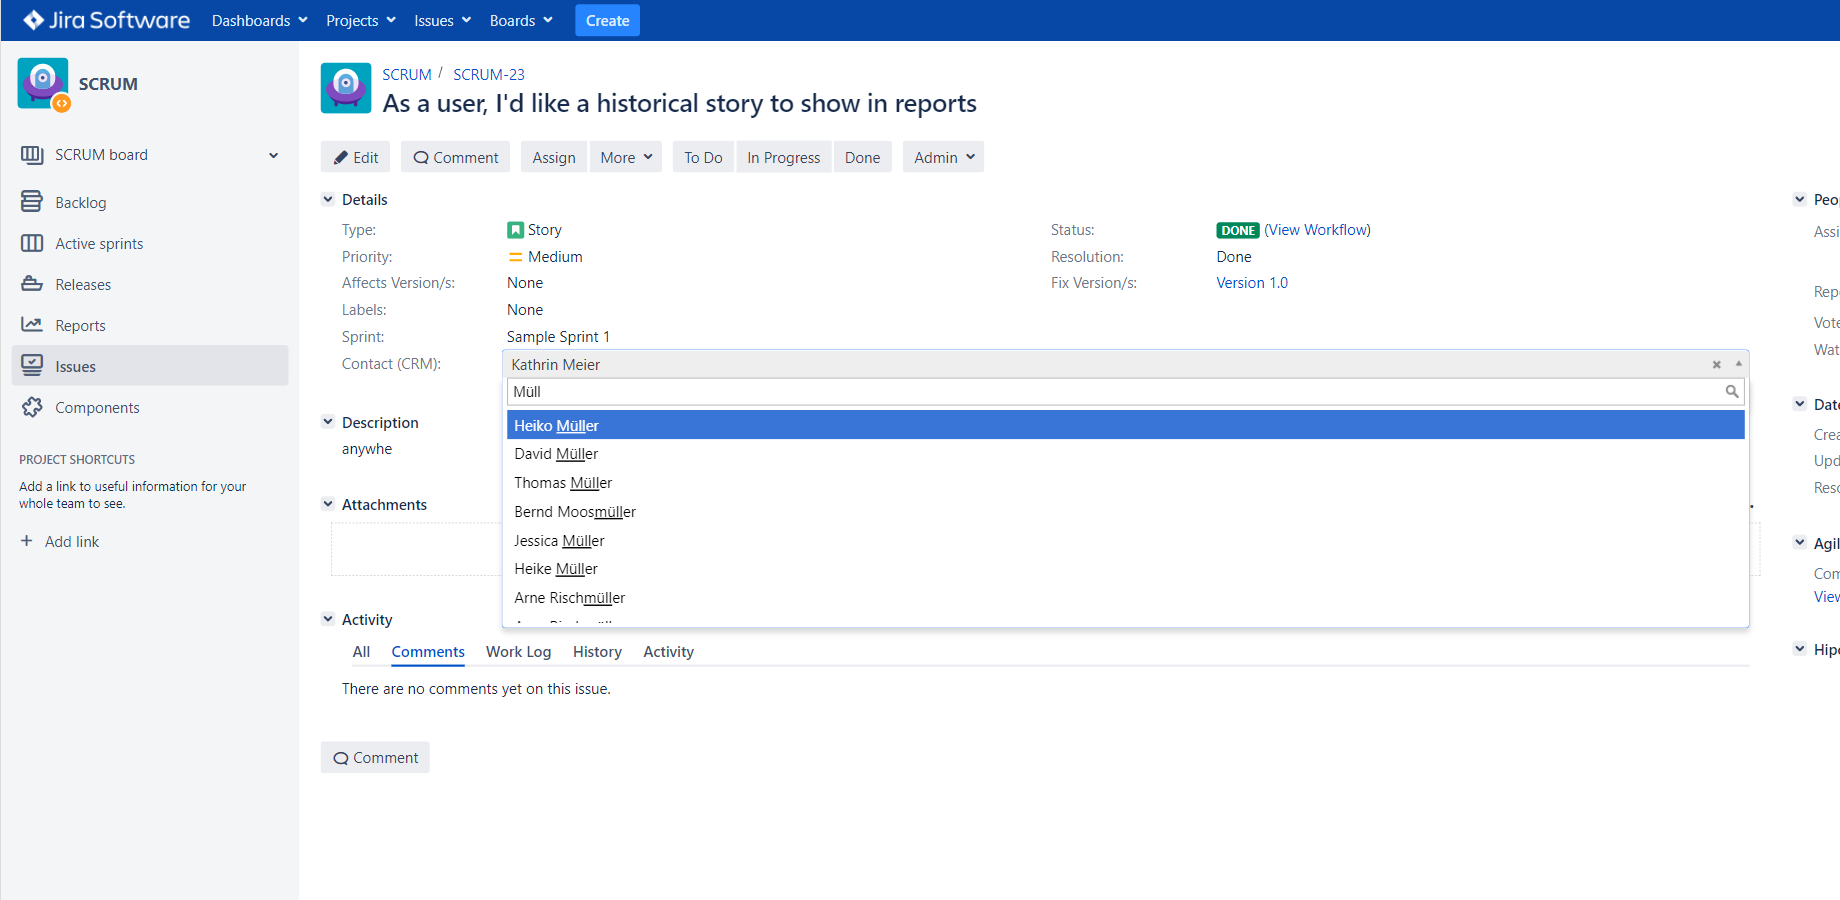
Task: Click the issue title text
Action: [x=679, y=104]
